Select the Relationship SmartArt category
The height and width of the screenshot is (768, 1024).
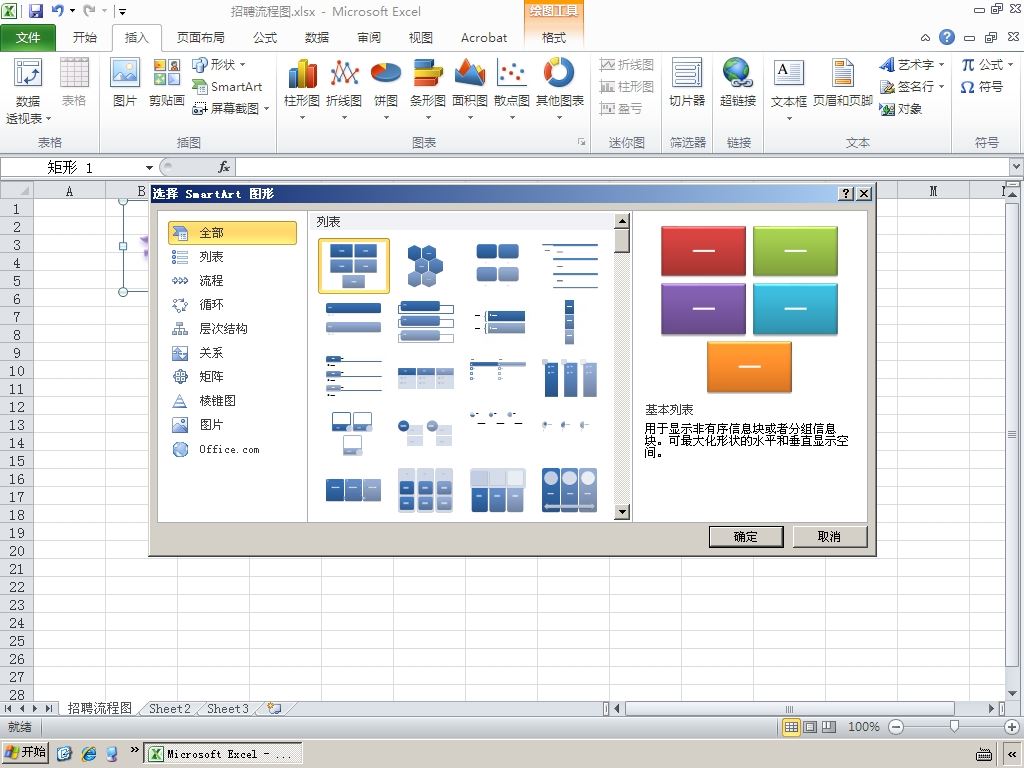(x=232, y=353)
